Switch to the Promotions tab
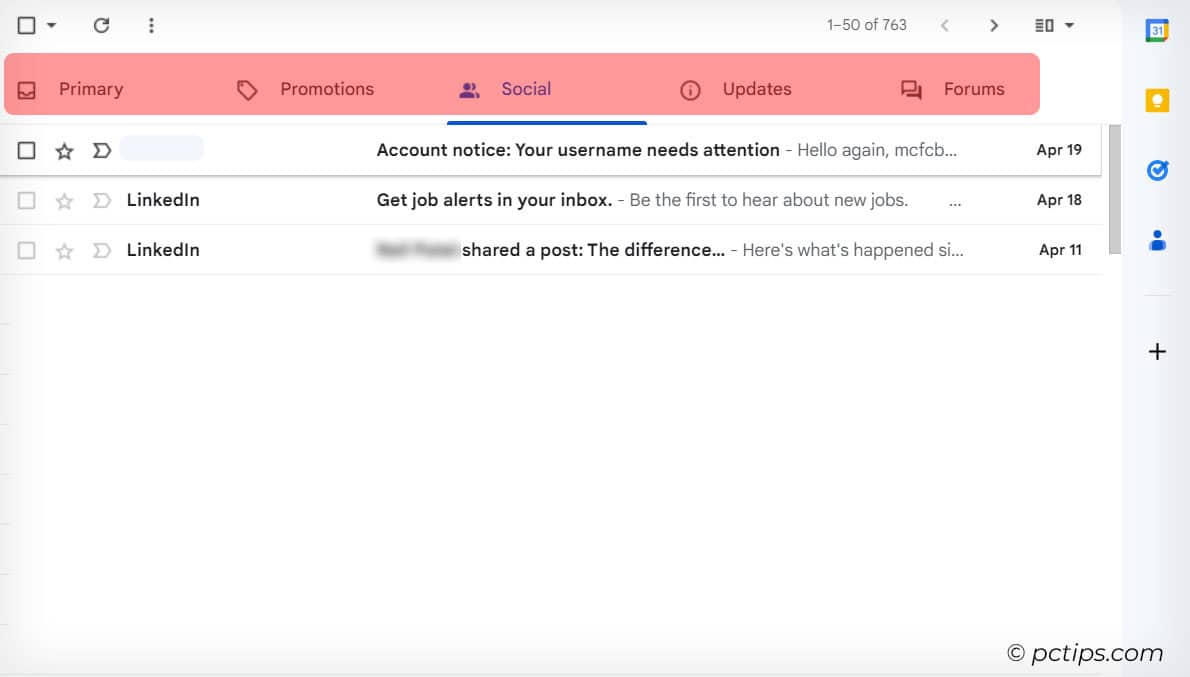Viewport: 1190px width, 677px height. [327, 88]
